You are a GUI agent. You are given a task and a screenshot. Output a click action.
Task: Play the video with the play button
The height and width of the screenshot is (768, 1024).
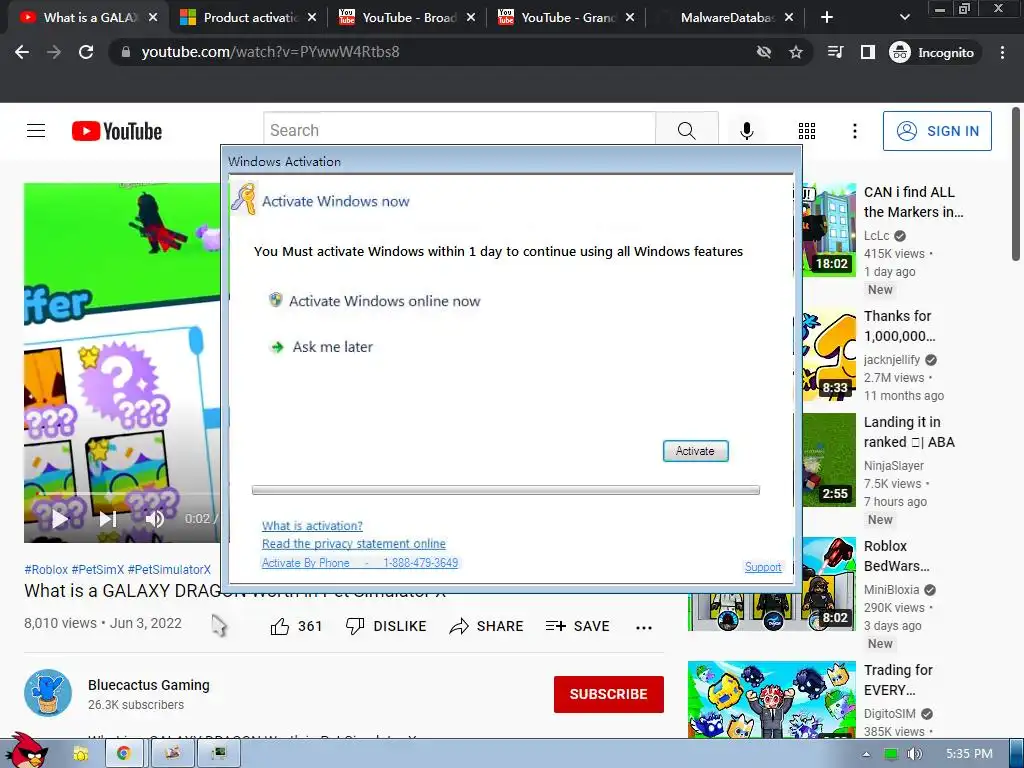(59, 519)
